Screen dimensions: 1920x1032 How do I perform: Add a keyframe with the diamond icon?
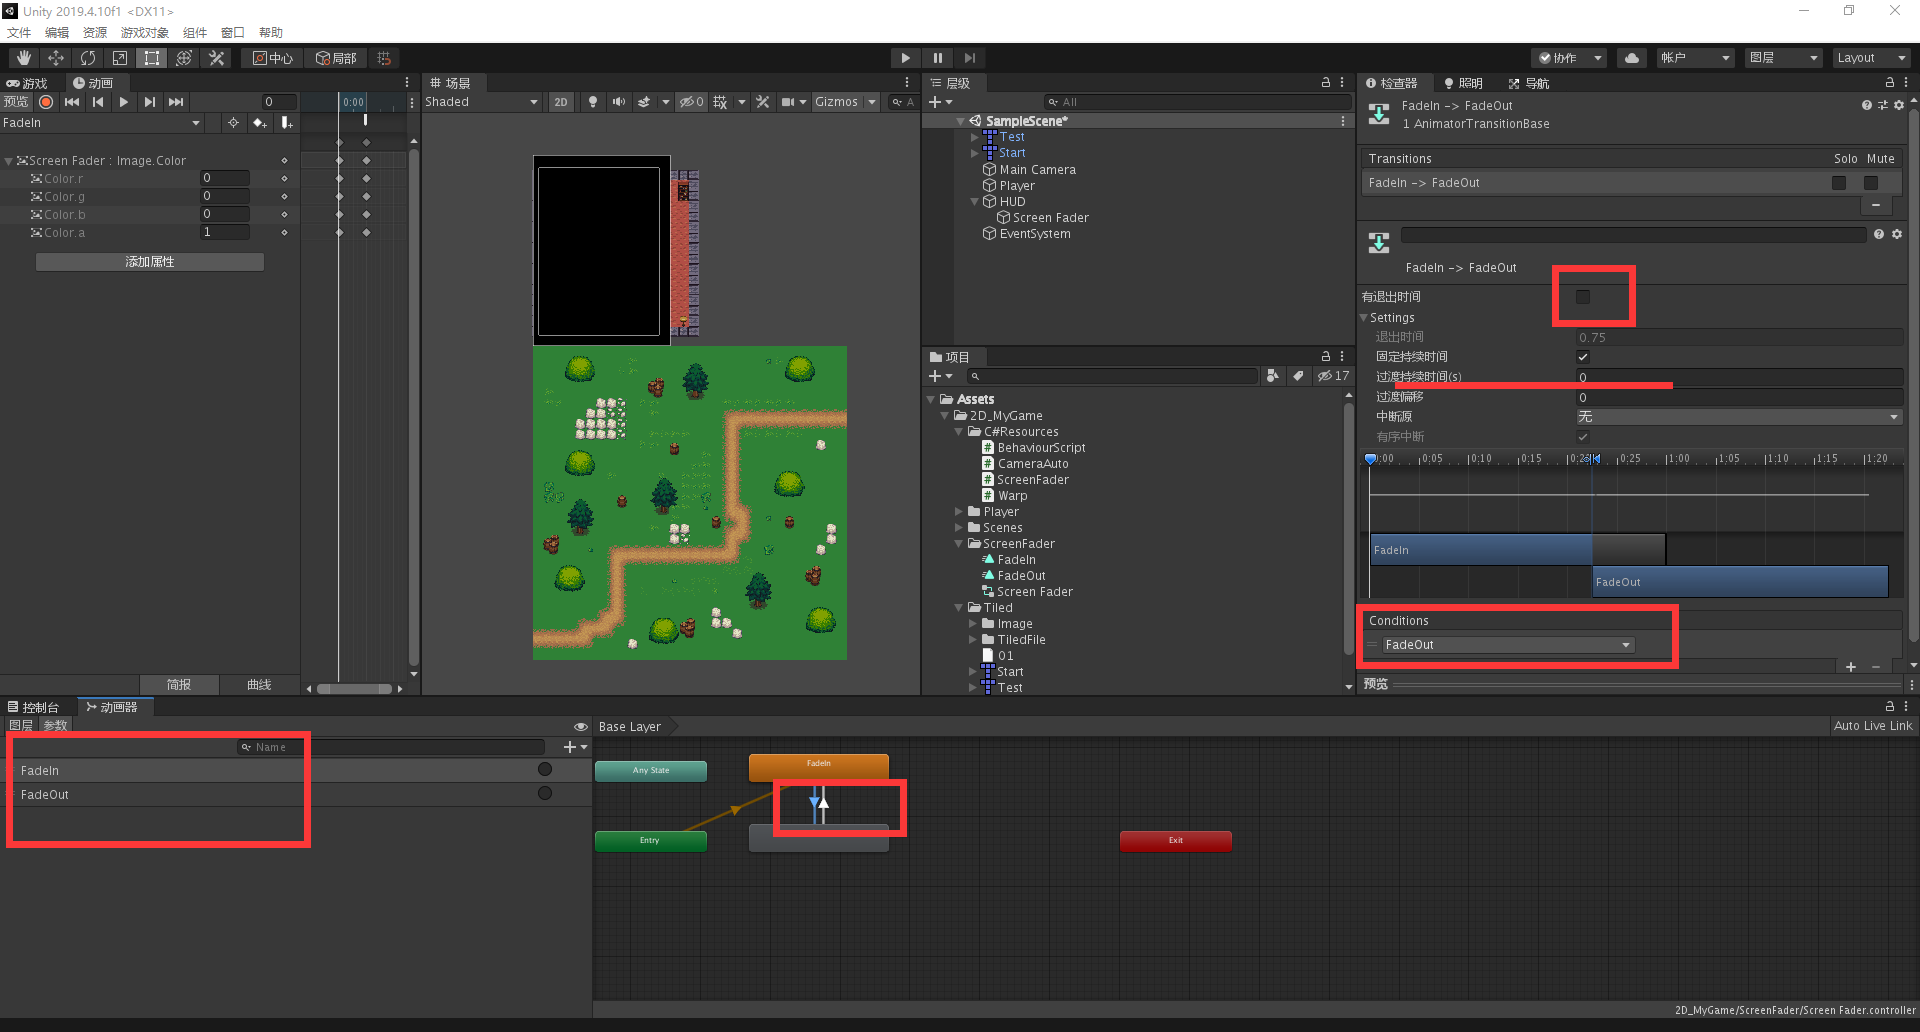coord(260,122)
